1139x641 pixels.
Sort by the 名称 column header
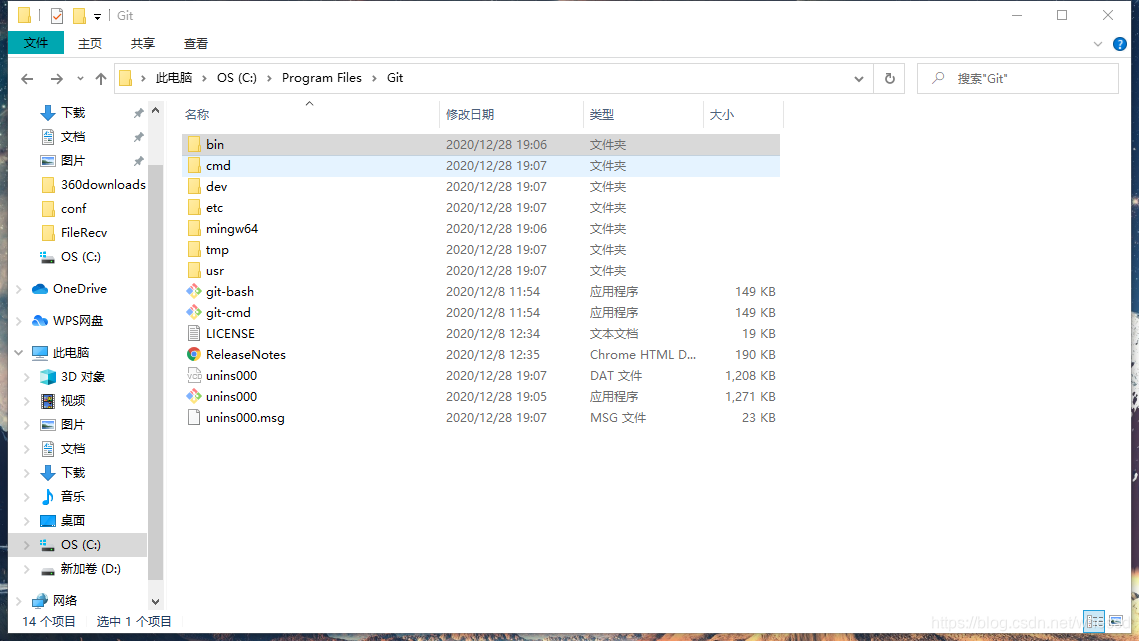(310, 115)
